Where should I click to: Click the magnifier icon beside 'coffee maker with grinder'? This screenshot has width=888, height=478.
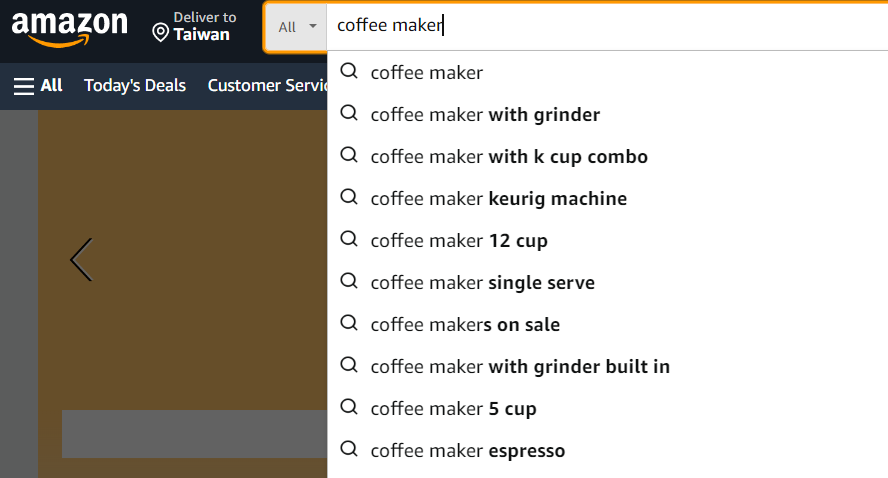349,114
